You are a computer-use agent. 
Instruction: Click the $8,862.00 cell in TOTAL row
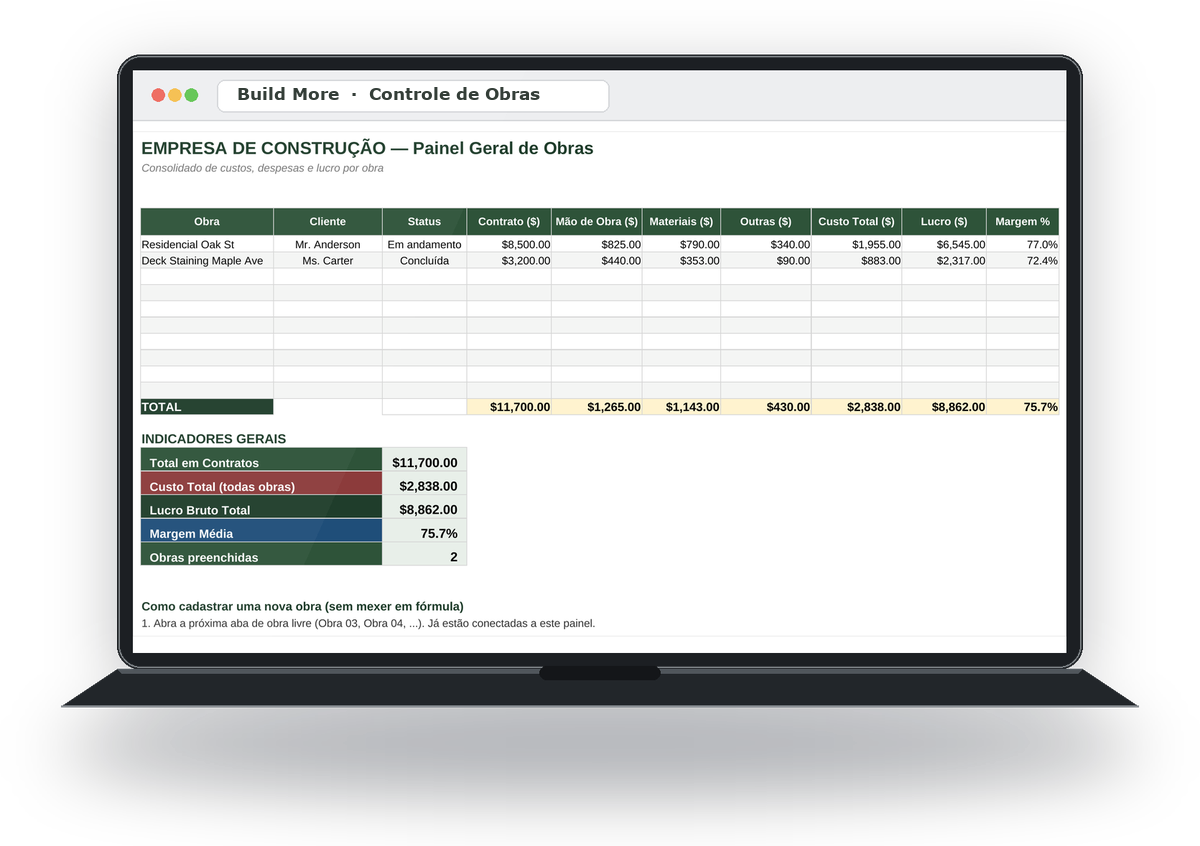pyautogui.click(x=944, y=407)
